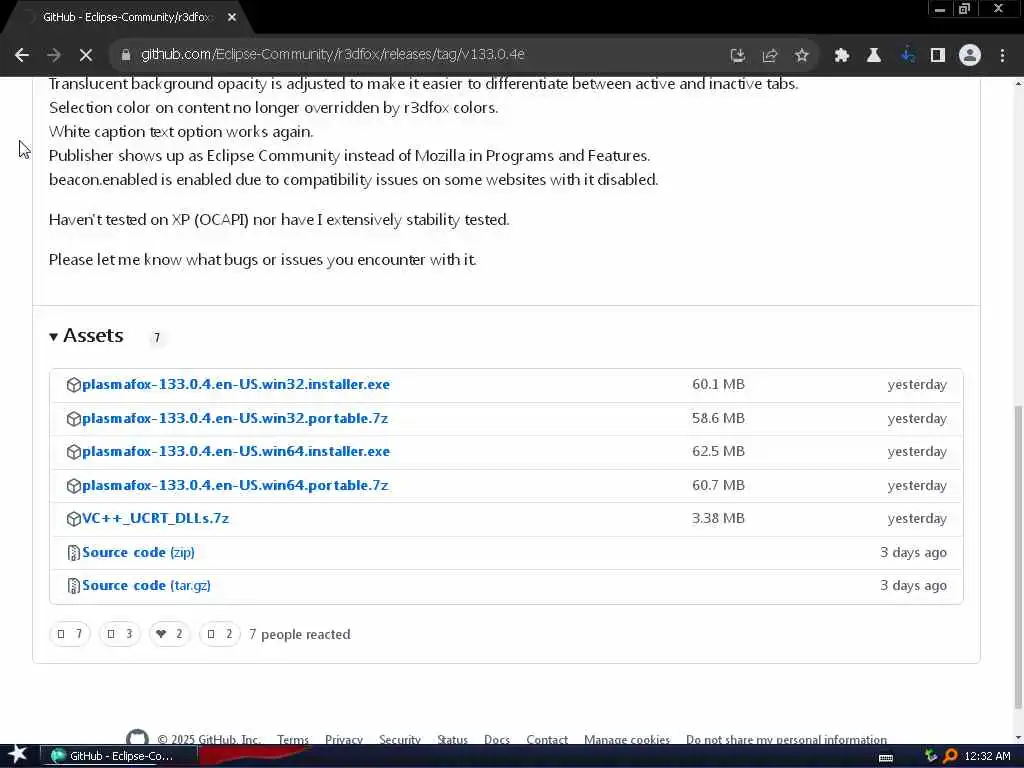Click the green arrows tray icon

click(x=931, y=756)
